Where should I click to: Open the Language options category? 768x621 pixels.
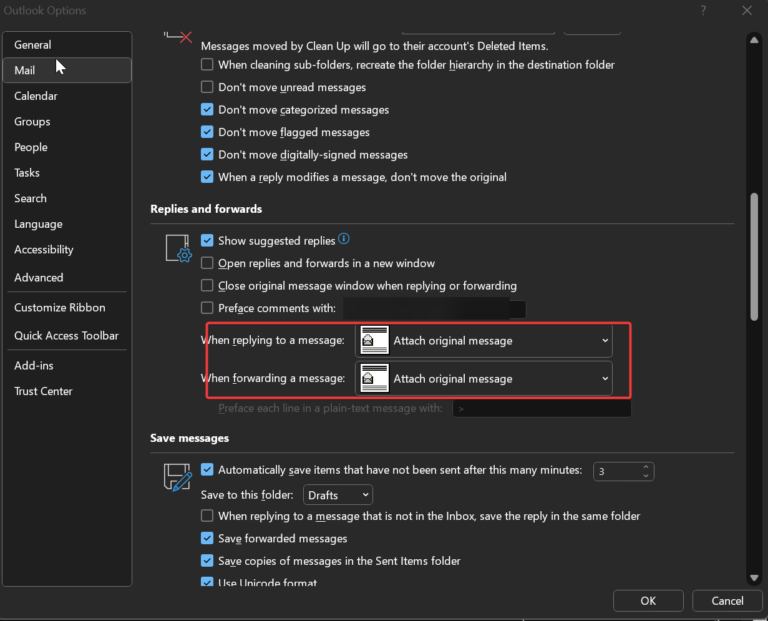(67, 224)
